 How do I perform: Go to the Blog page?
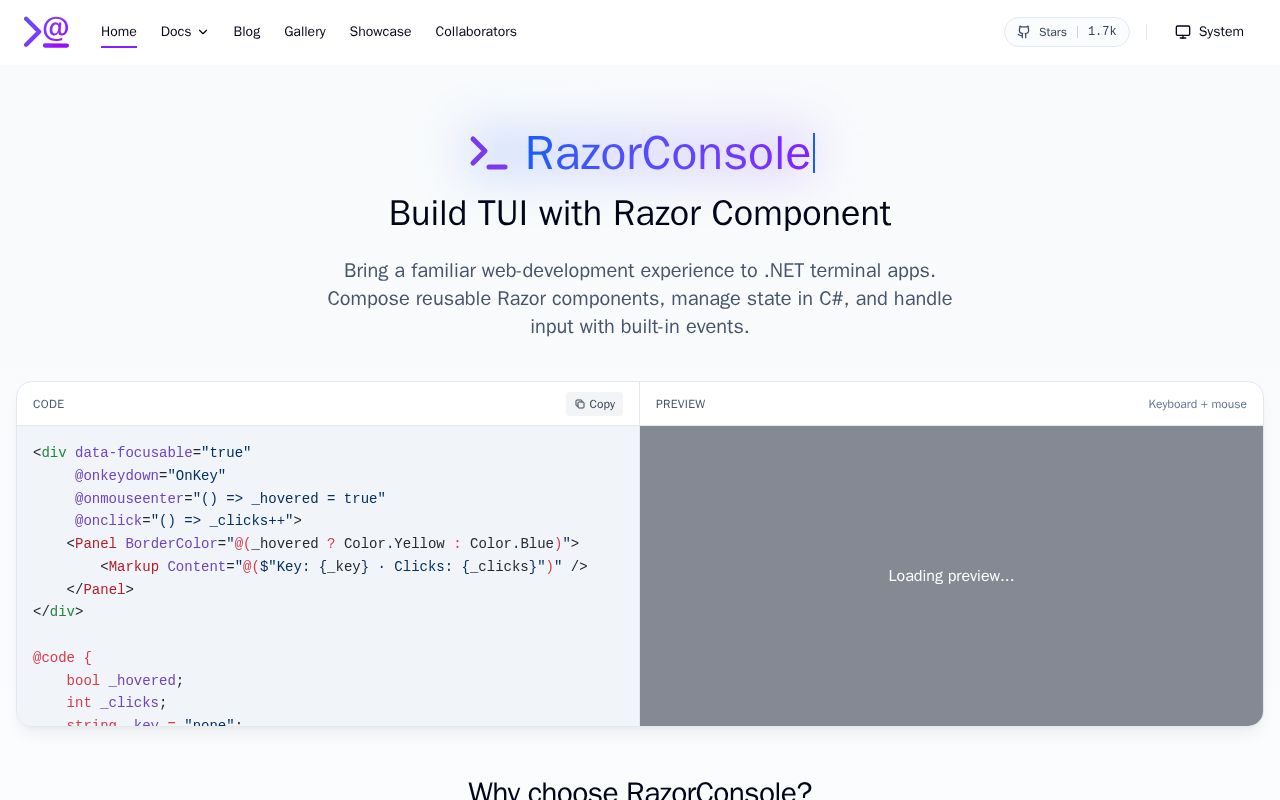pos(247,32)
